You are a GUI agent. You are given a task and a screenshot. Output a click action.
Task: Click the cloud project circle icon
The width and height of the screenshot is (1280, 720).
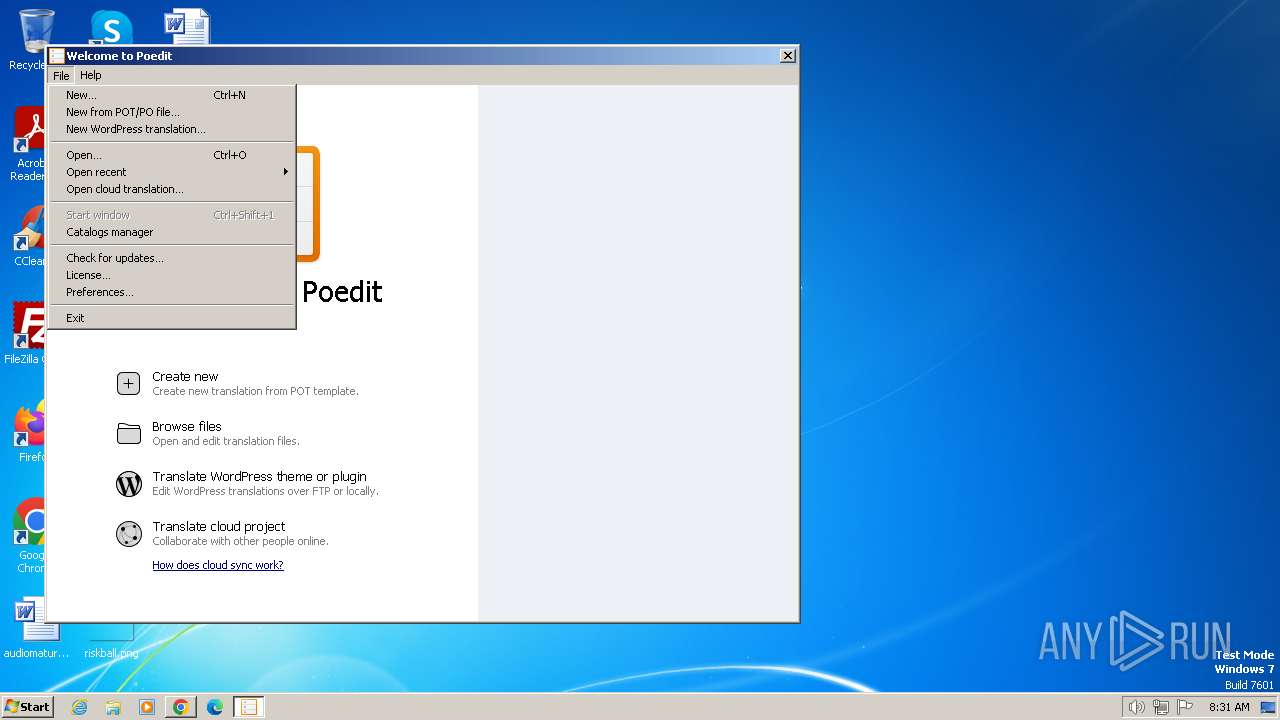pos(128,534)
